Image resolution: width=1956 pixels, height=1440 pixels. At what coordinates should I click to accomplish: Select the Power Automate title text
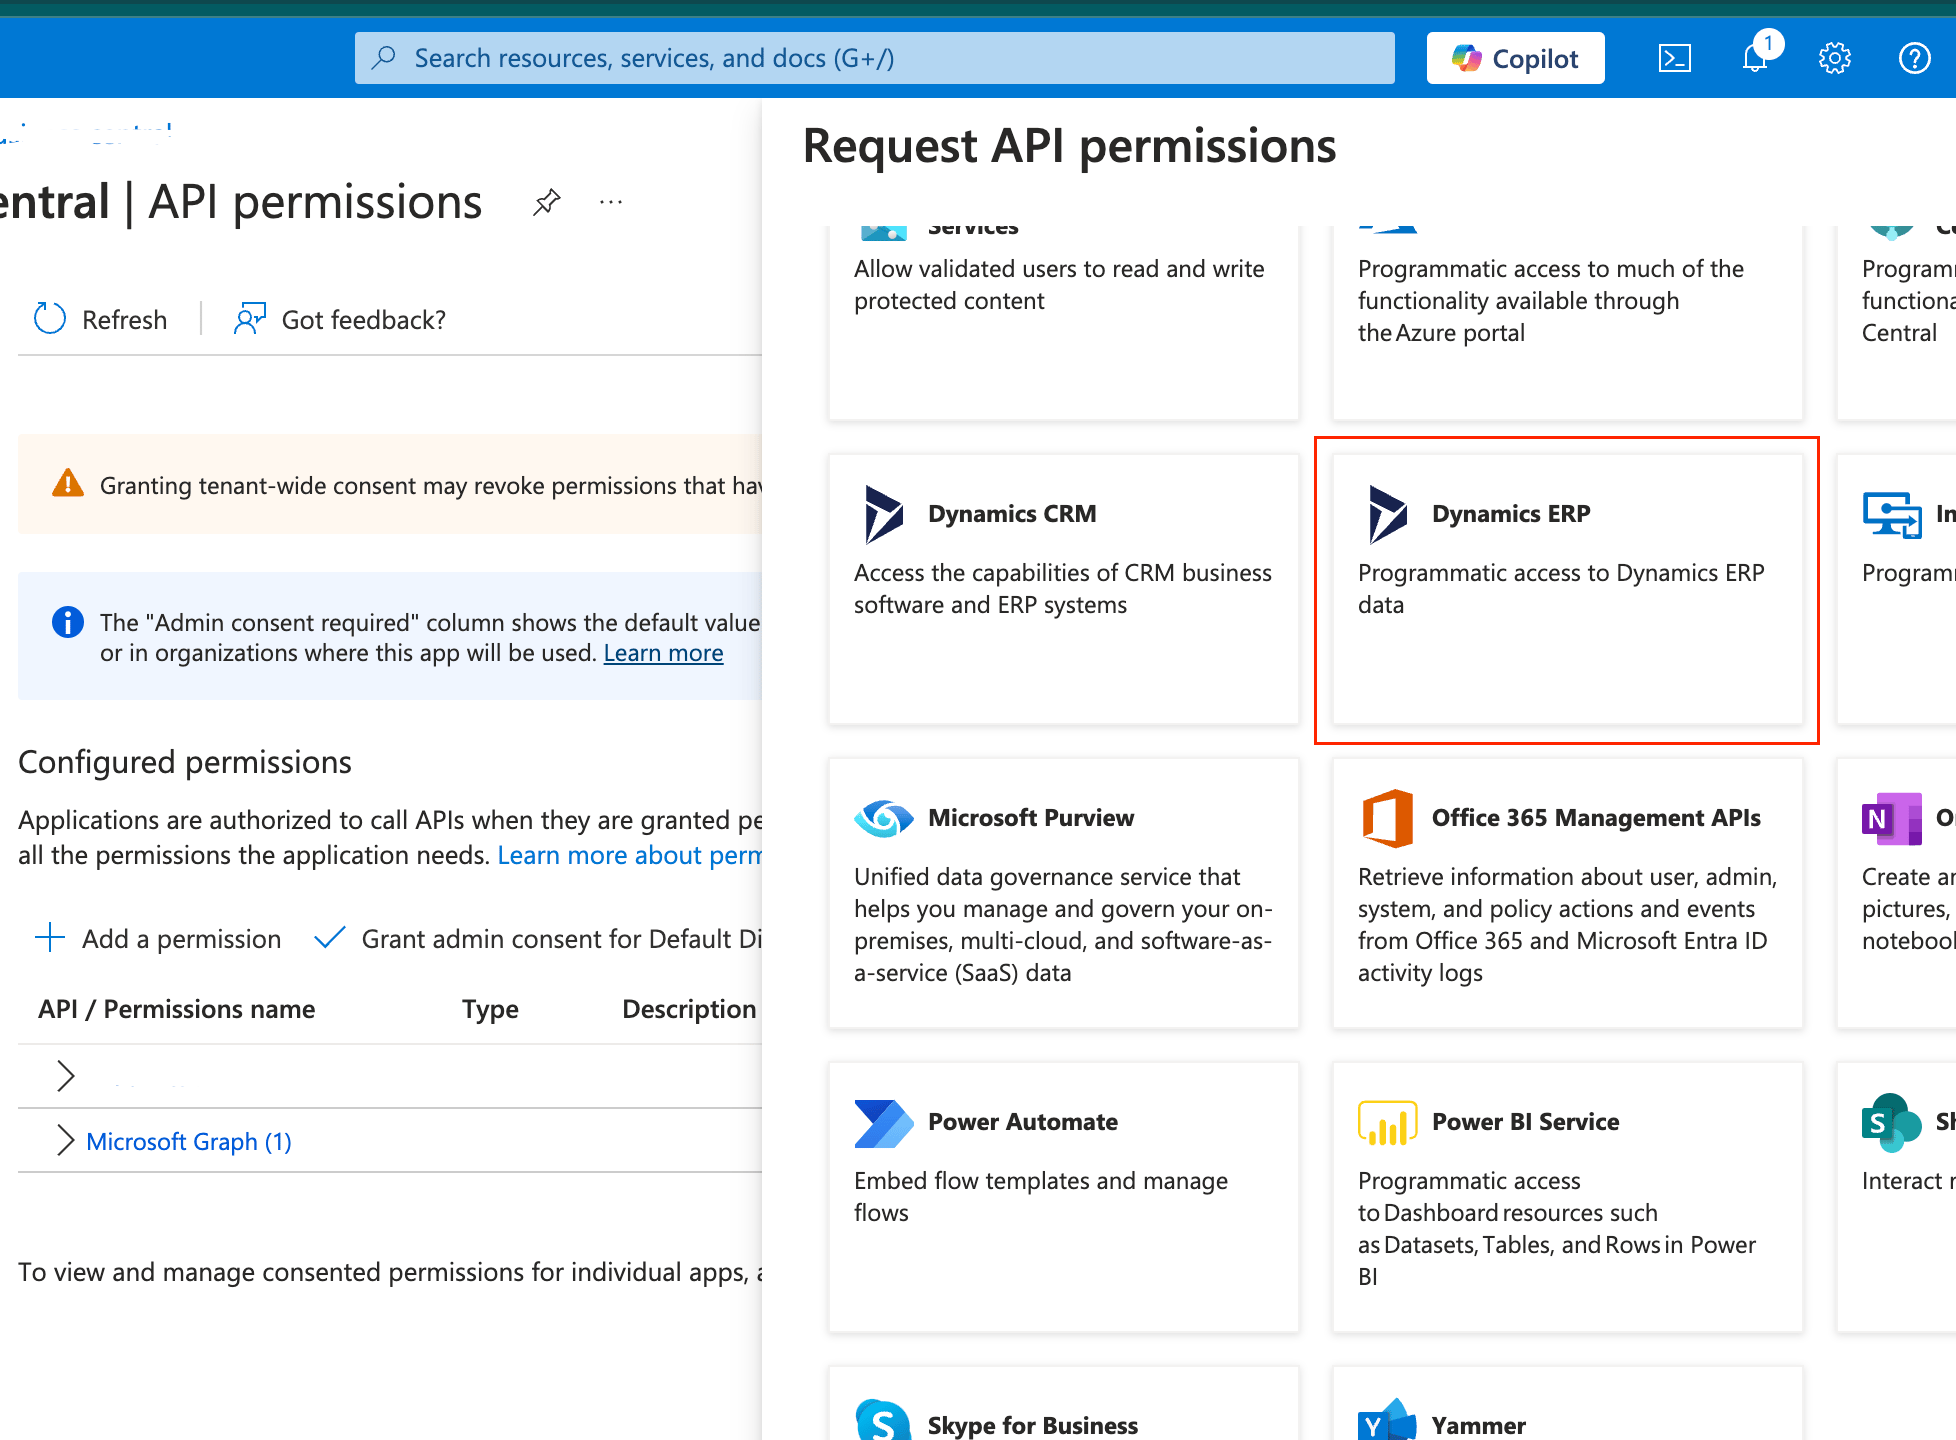point(1023,1122)
